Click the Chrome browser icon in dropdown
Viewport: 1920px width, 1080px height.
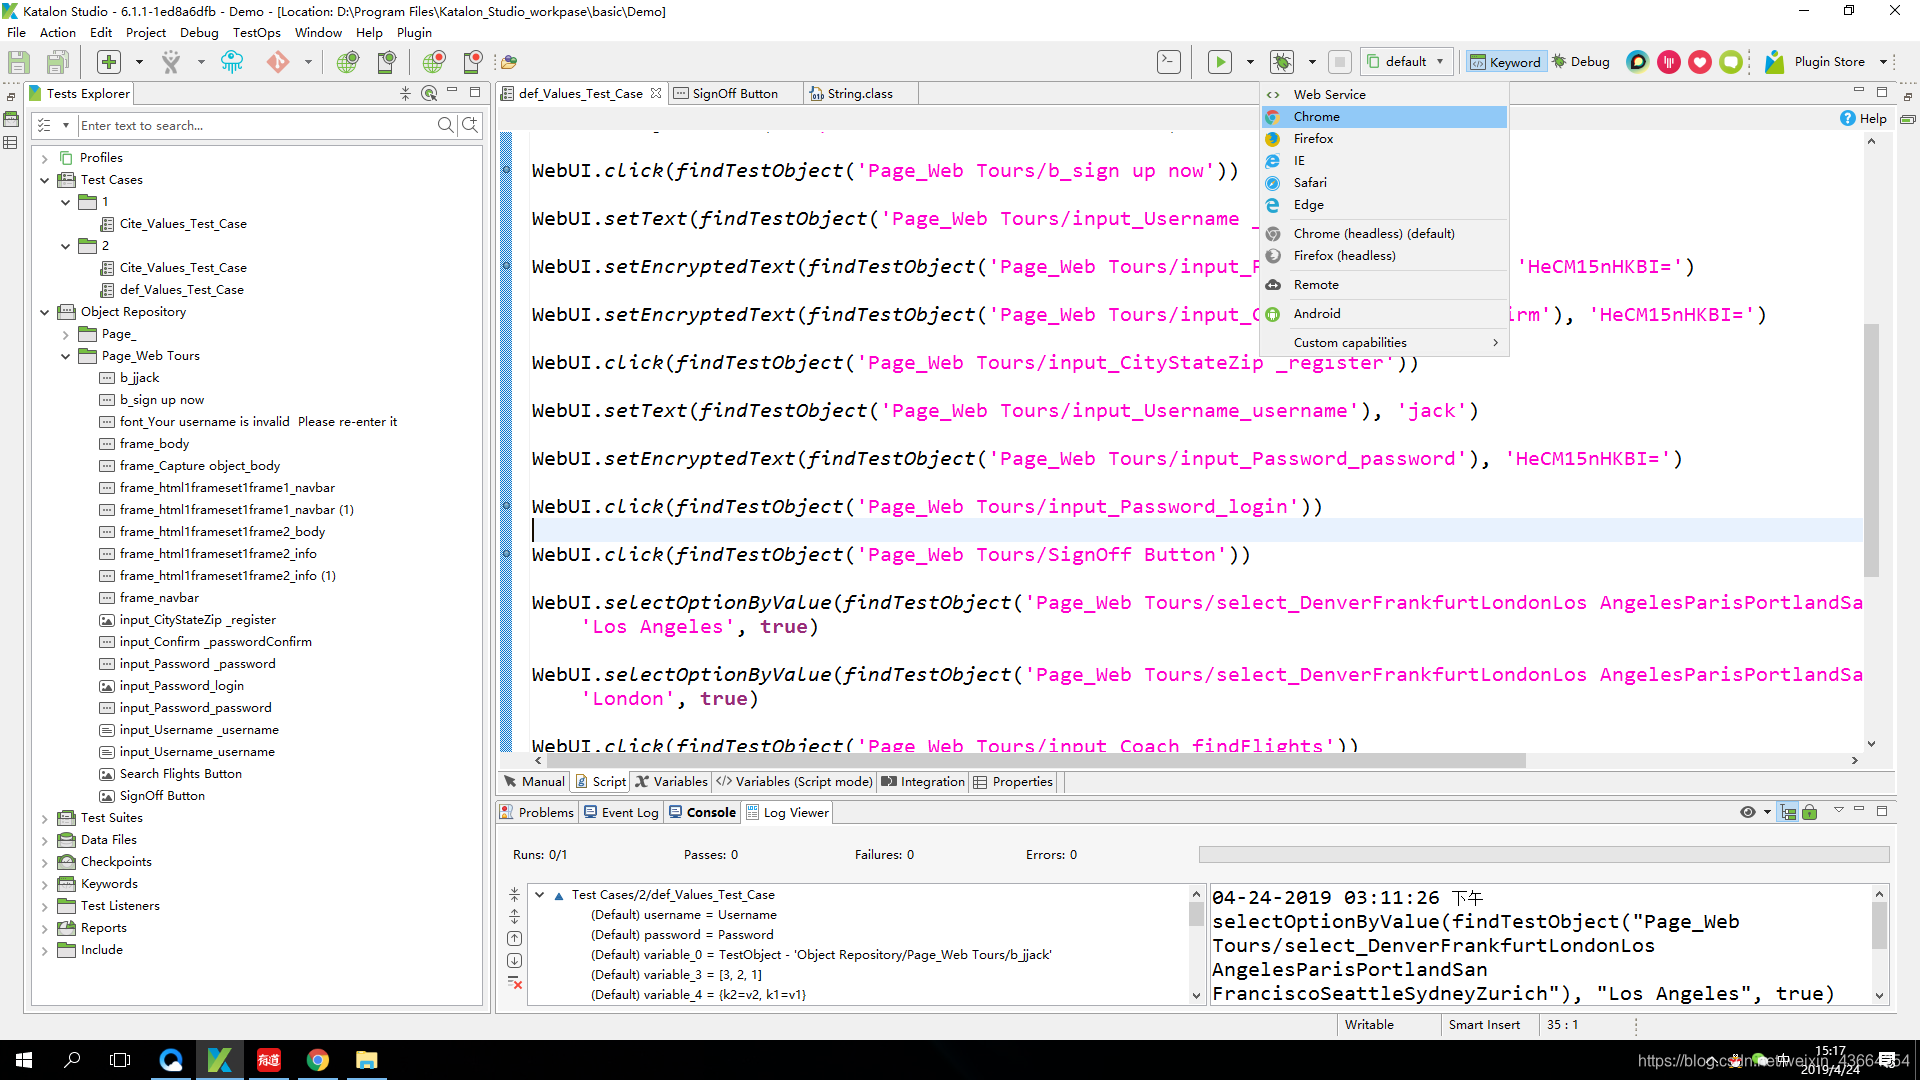point(1274,116)
